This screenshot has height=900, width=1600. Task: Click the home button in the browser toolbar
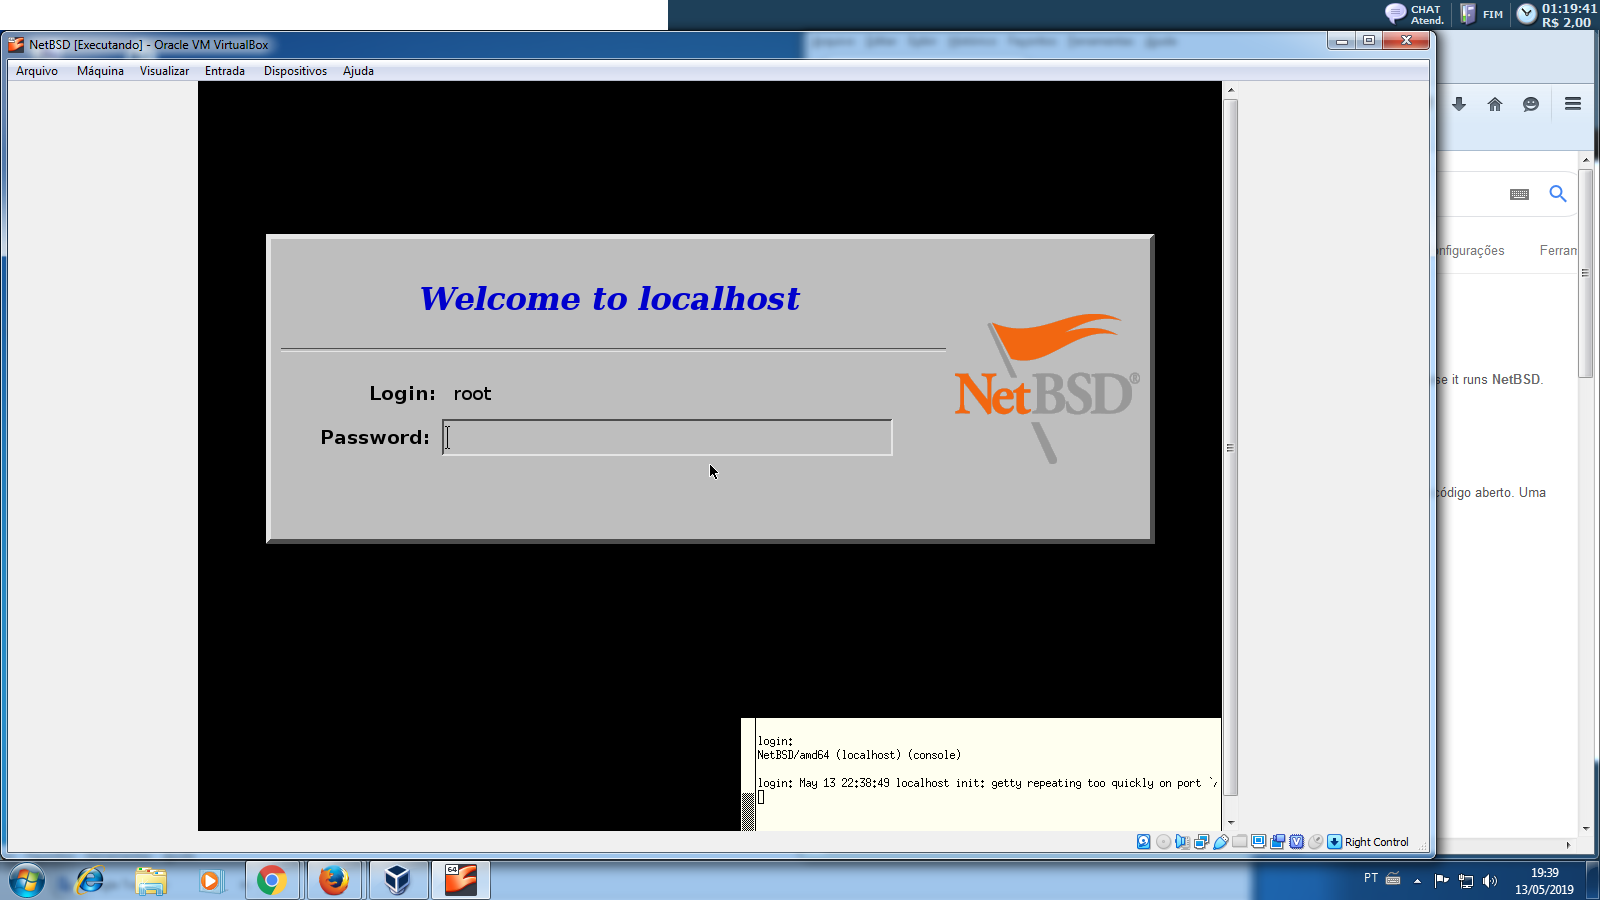tap(1495, 104)
